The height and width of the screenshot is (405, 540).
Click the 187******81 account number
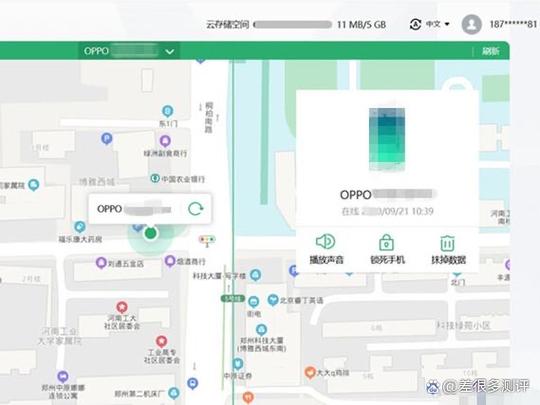click(x=513, y=24)
